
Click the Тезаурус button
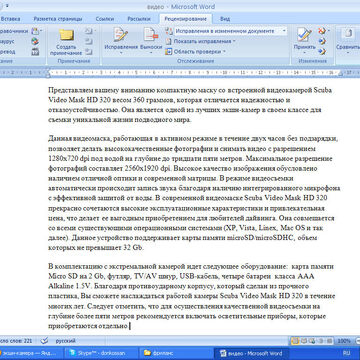pos(7,41)
